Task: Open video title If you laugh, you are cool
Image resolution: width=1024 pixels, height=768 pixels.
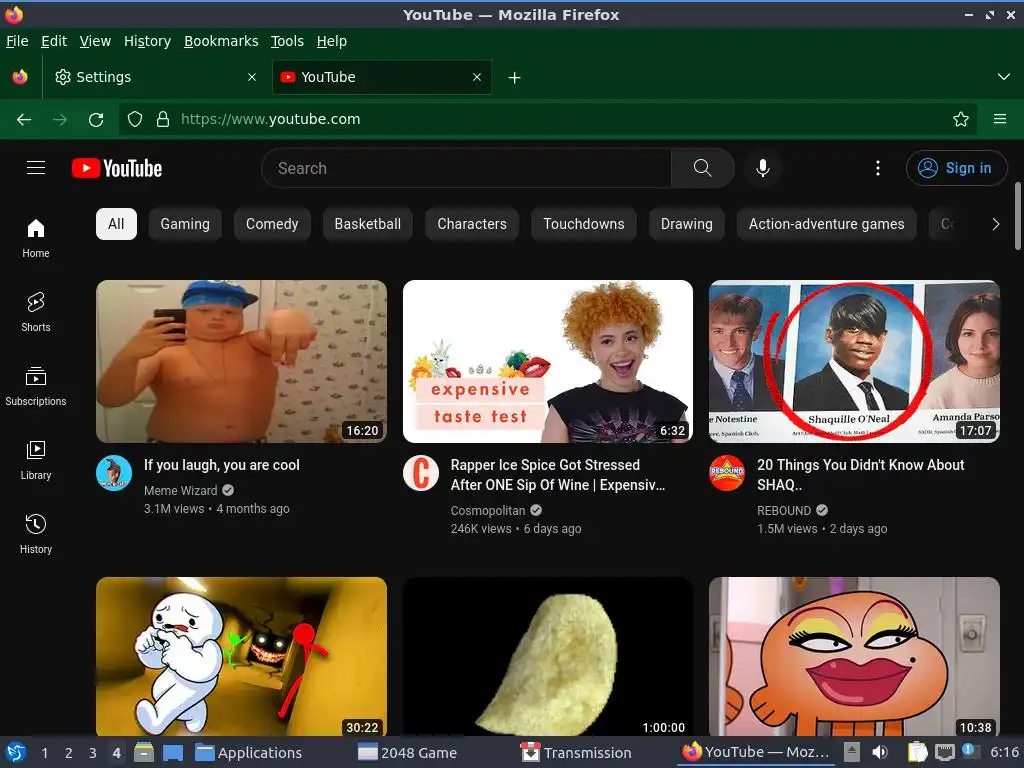Action: (221, 465)
